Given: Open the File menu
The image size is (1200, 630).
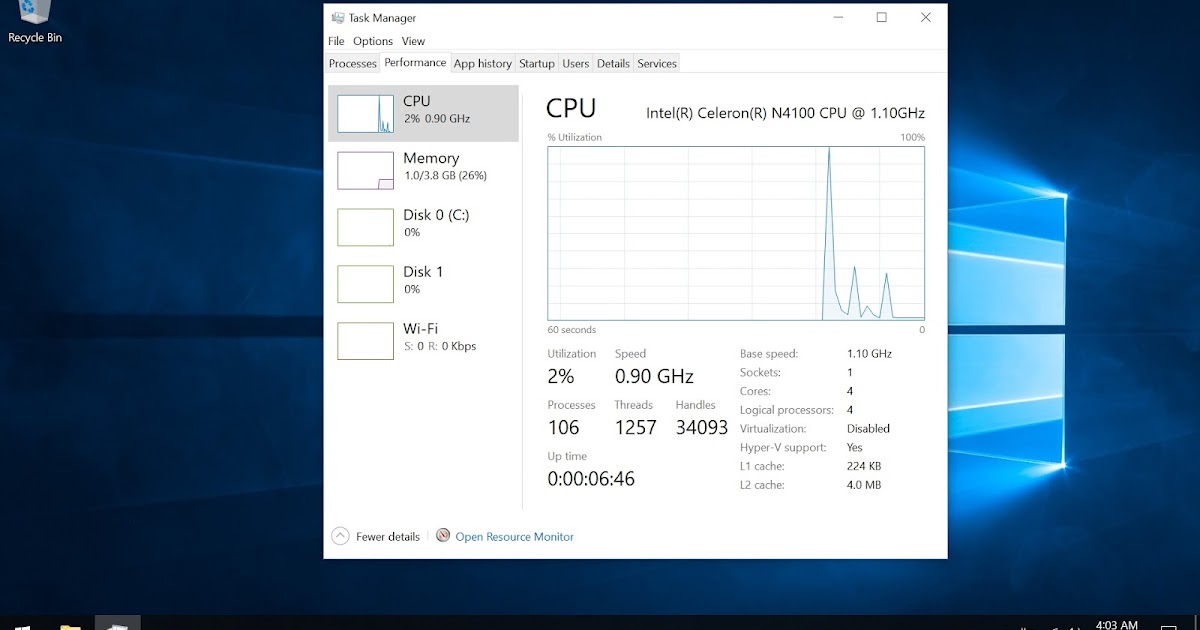Looking at the screenshot, I should (336, 41).
